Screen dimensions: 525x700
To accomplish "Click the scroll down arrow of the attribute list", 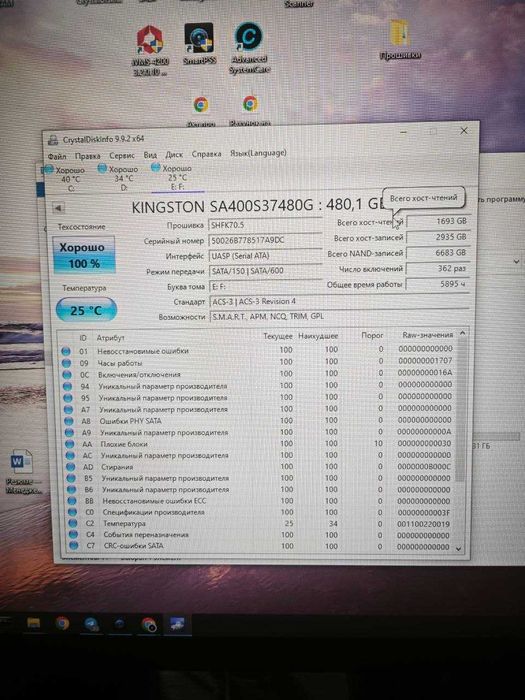I will click(458, 549).
